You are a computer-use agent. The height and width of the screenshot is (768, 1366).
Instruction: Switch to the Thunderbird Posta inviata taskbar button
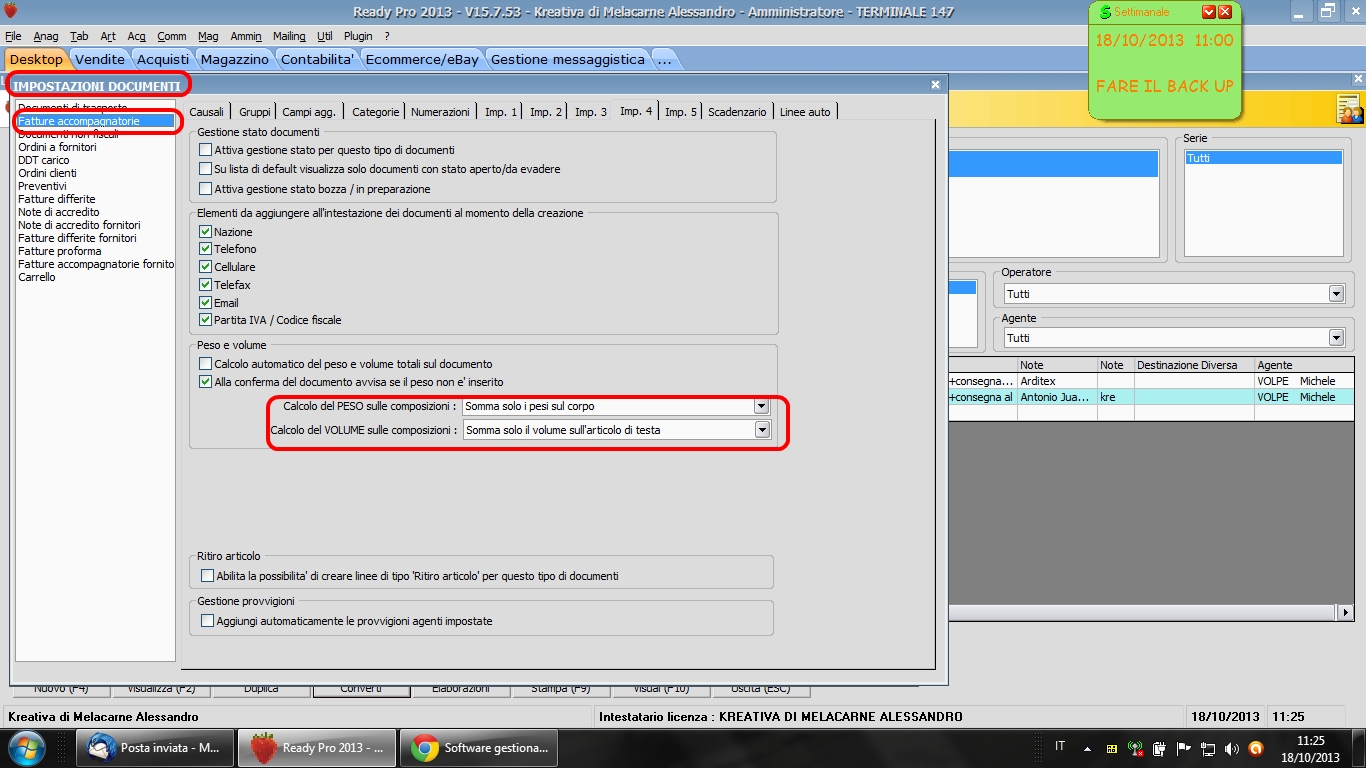point(156,748)
